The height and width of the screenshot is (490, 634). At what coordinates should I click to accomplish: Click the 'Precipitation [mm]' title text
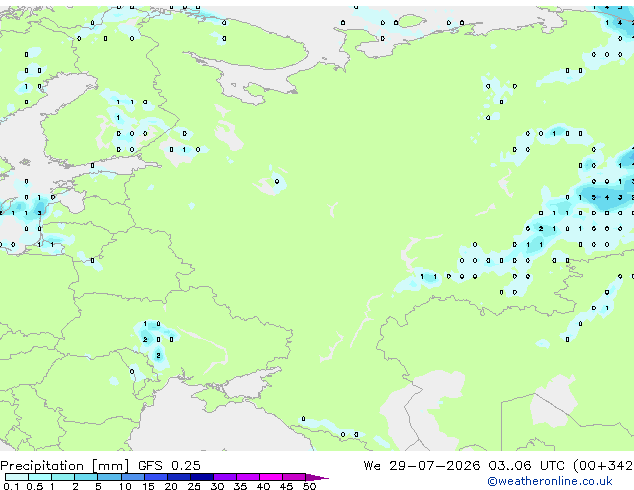click(65, 466)
